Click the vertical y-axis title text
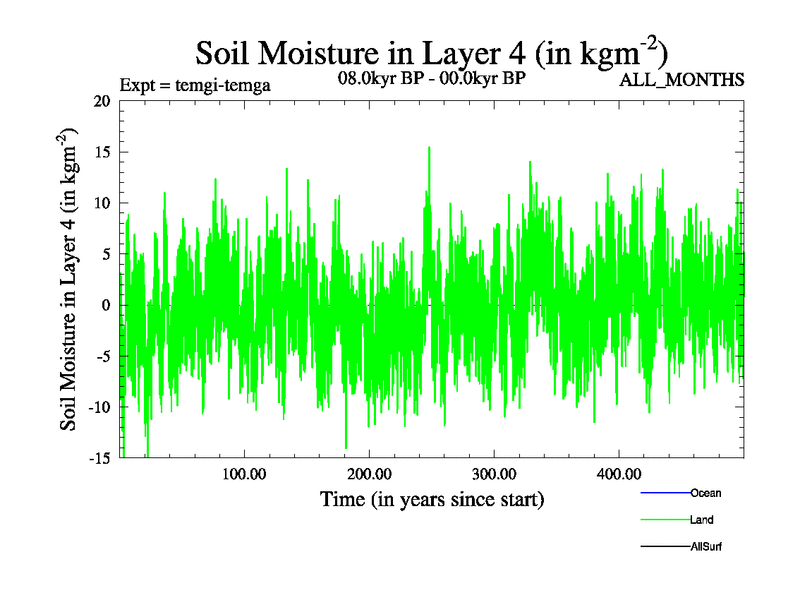Viewport: 800px width, 600px height. tap(70, 279)
